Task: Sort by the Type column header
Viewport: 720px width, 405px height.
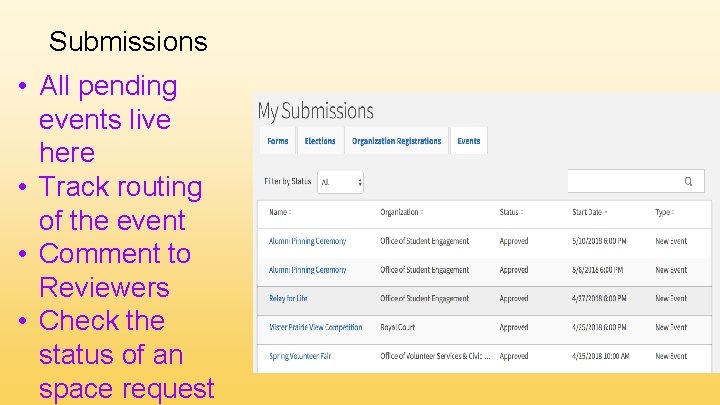Action: click(x=664, y=212)
